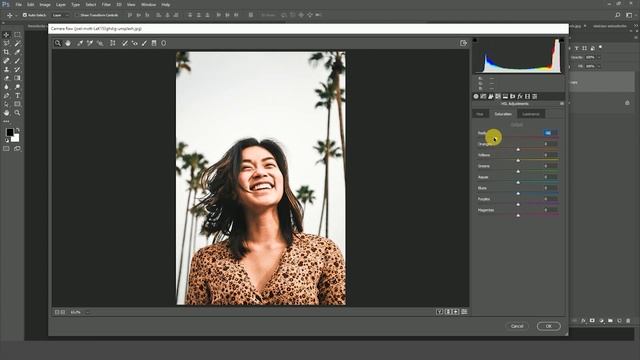
Task: Click the Oranges saturation slider handle
Action: [518, 149]
